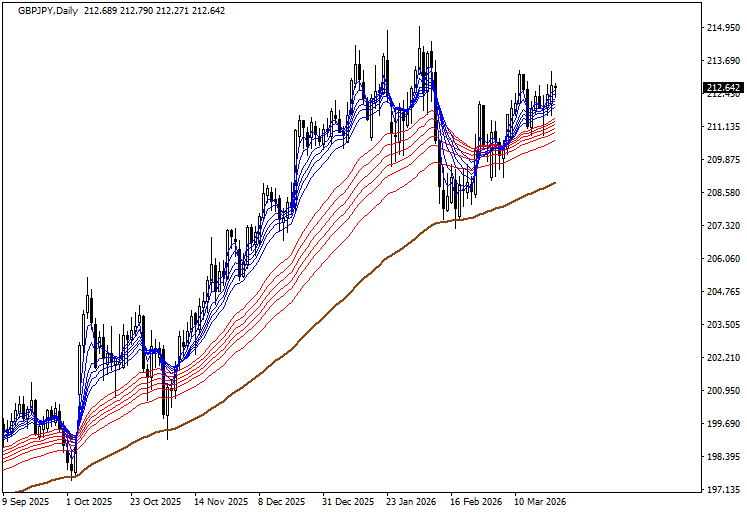Click the GBPJPY,Daily chart title
This screenshot has width=747, height=513.
(x=50, y=10)
